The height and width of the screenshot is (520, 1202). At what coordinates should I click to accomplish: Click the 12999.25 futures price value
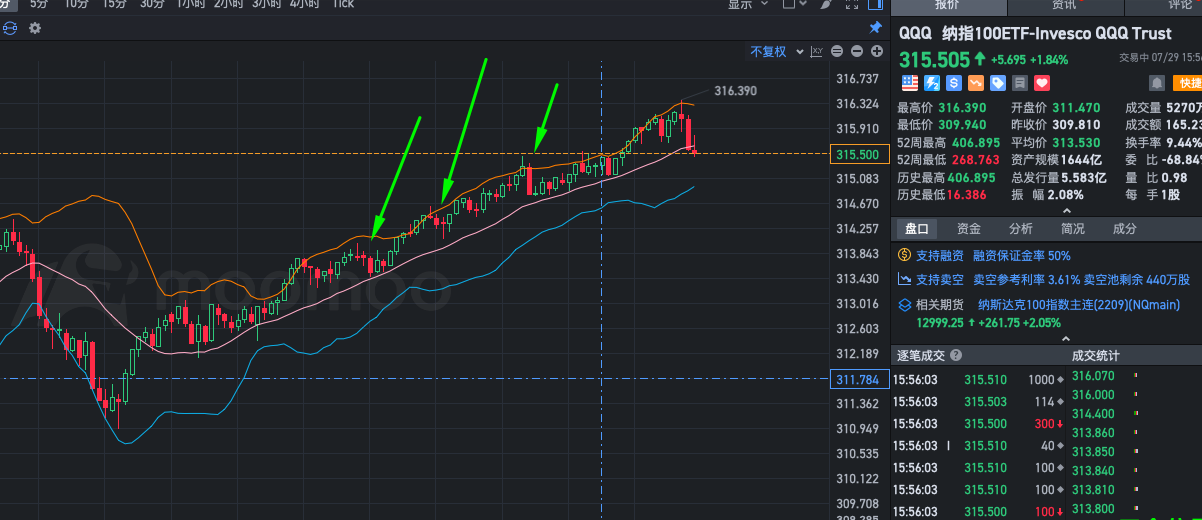940,322
